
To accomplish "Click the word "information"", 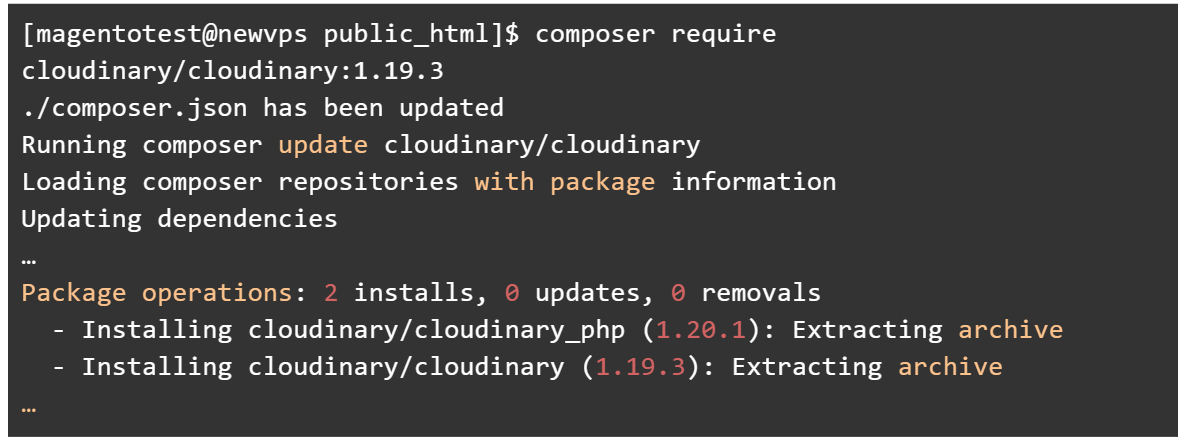I will pyautogui.click(x=753, y=182).
